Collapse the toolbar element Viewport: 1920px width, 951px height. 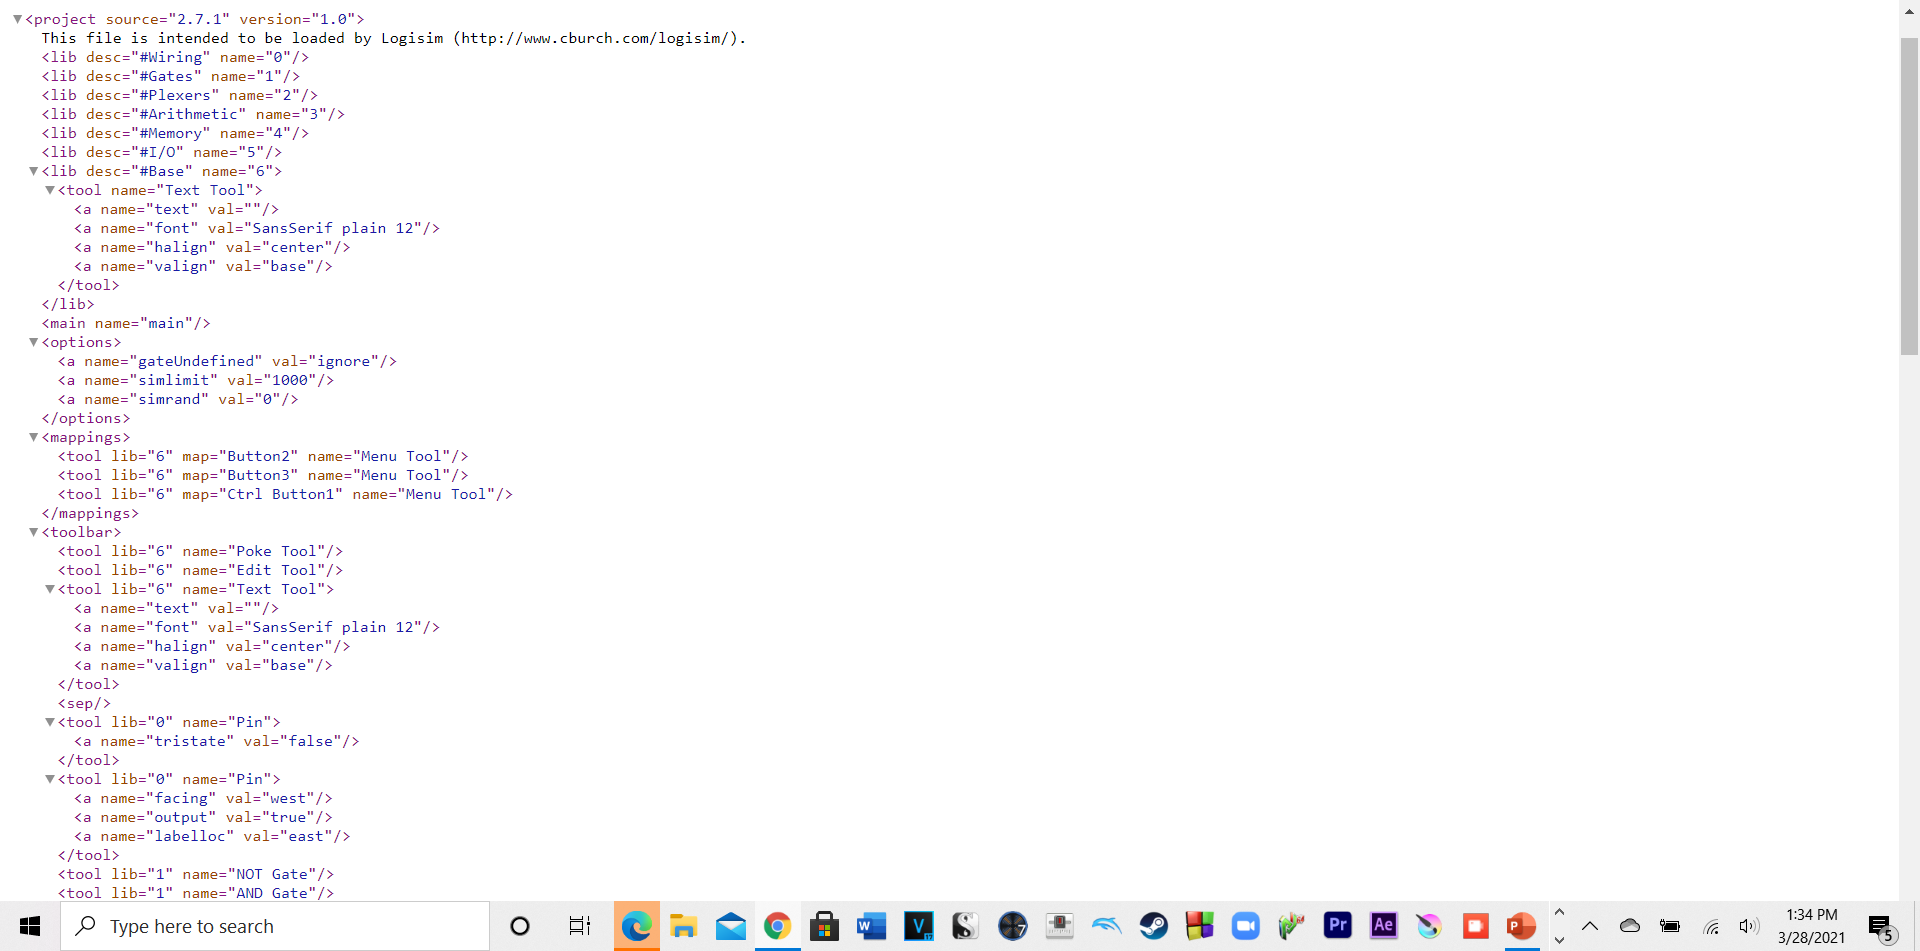click(33, 532)
